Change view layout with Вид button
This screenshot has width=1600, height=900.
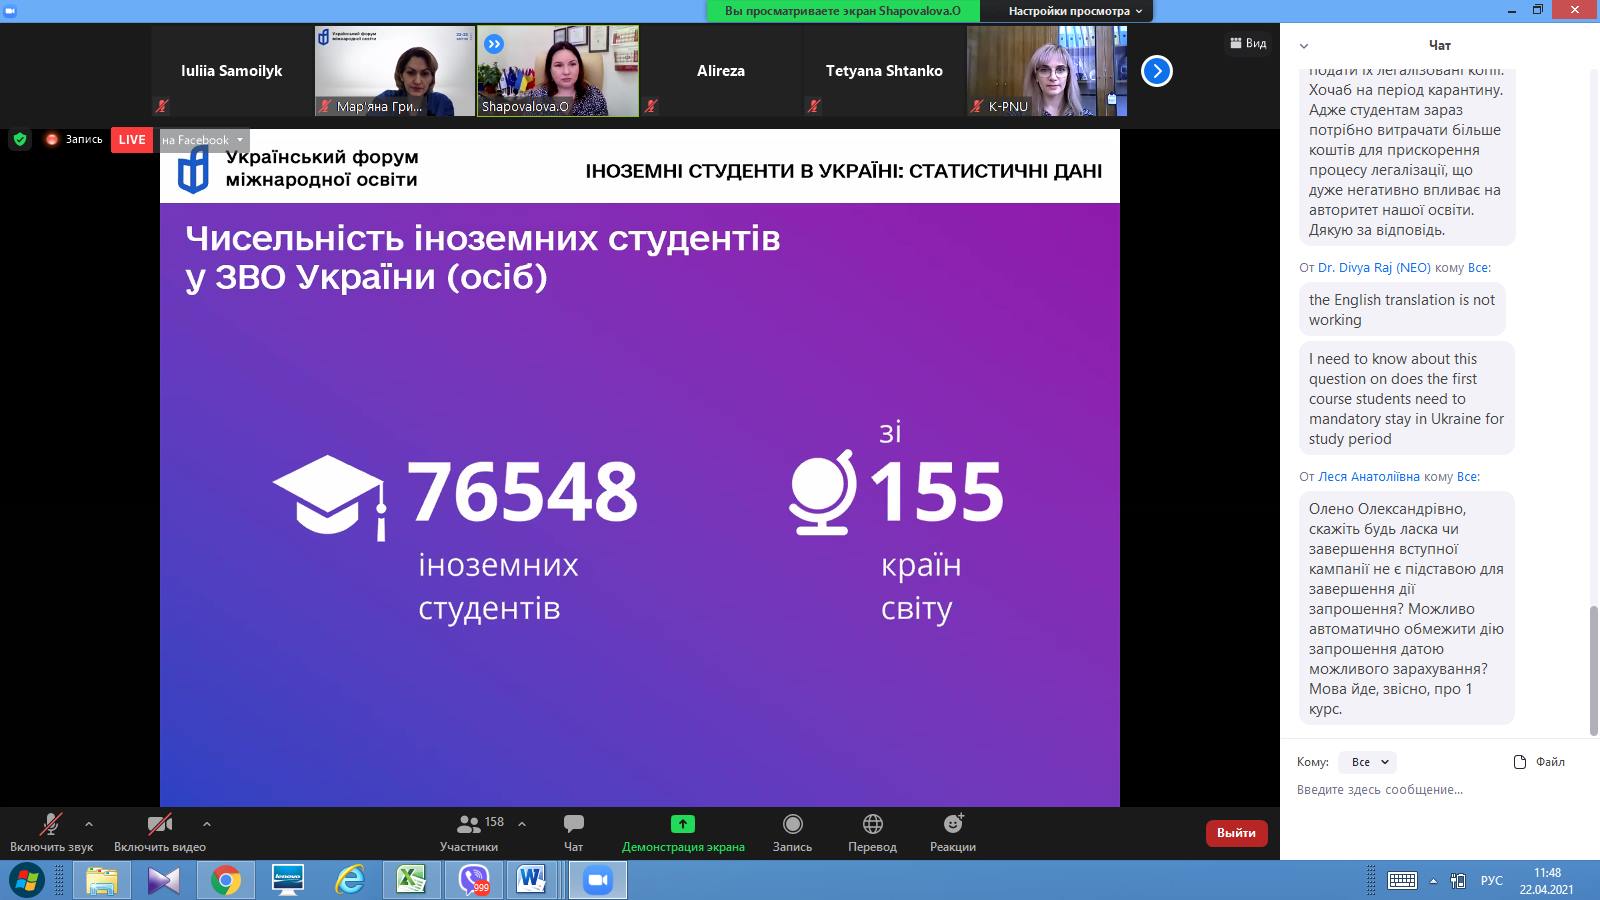1247,43
